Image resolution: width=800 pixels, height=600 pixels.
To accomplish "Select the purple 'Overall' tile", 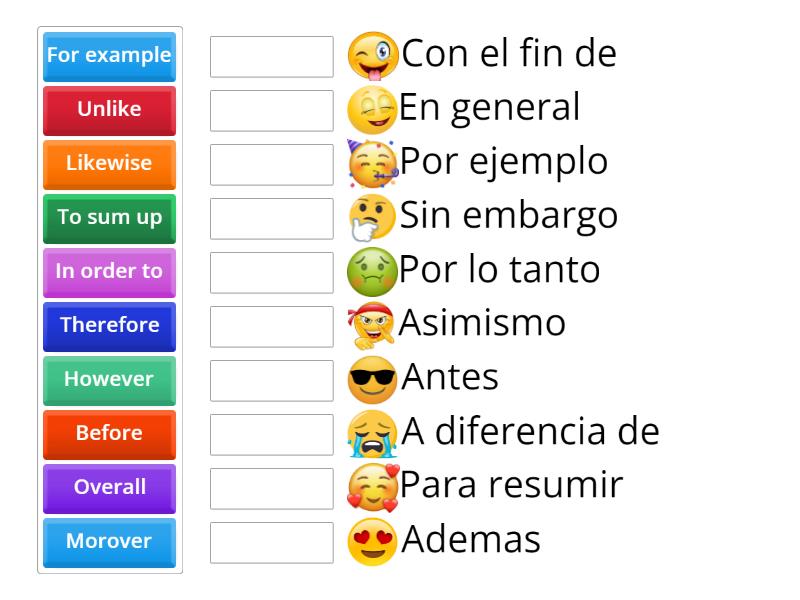I will [x=110, y=488].
